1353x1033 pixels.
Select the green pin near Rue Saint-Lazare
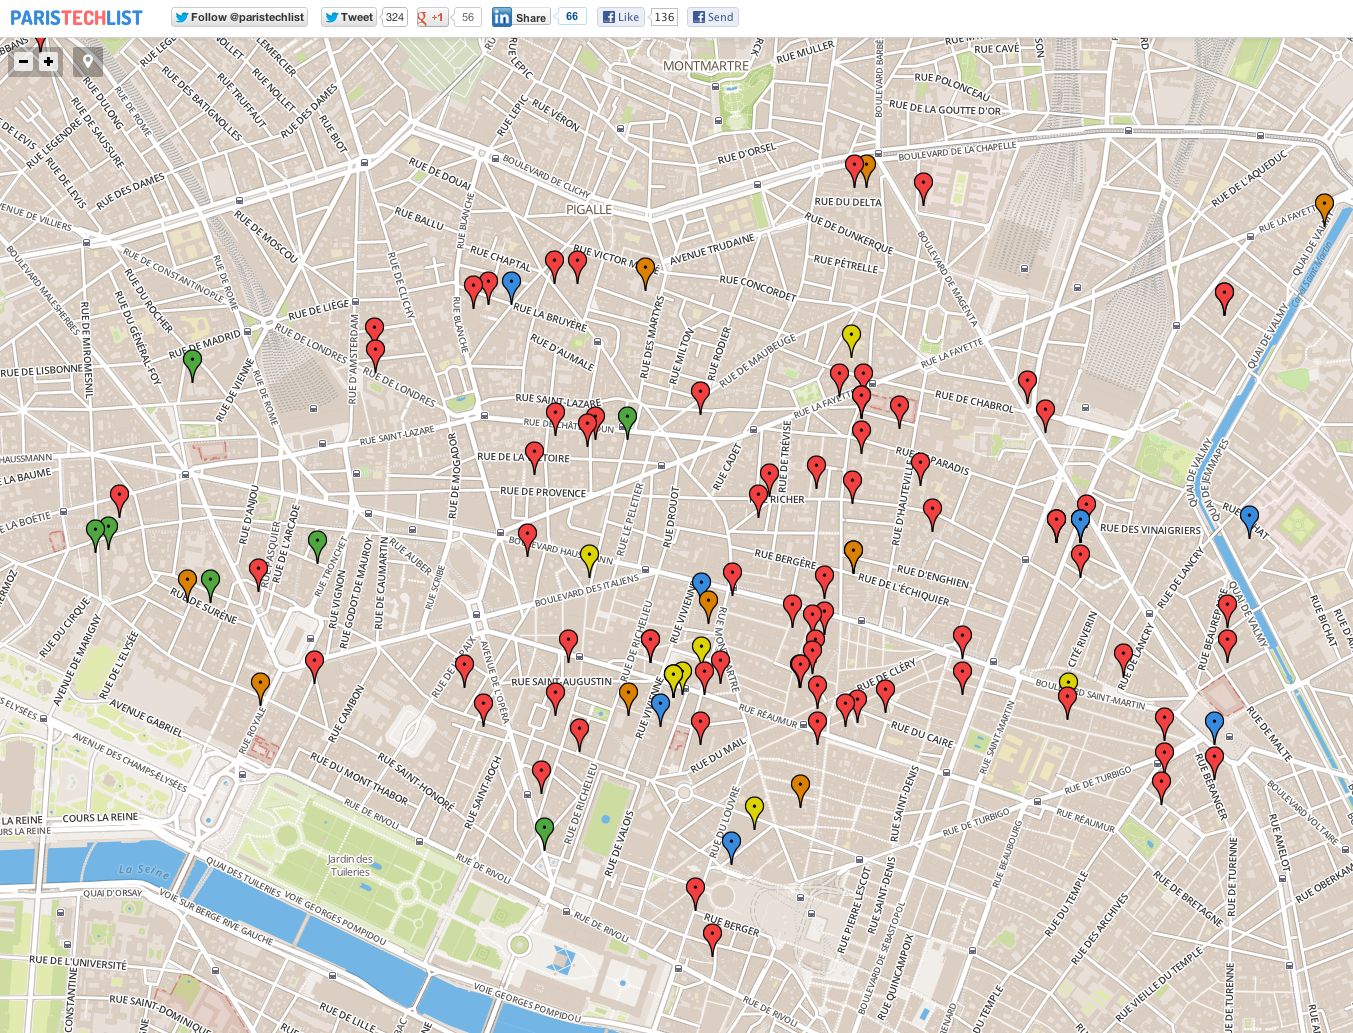coord(627,422)
